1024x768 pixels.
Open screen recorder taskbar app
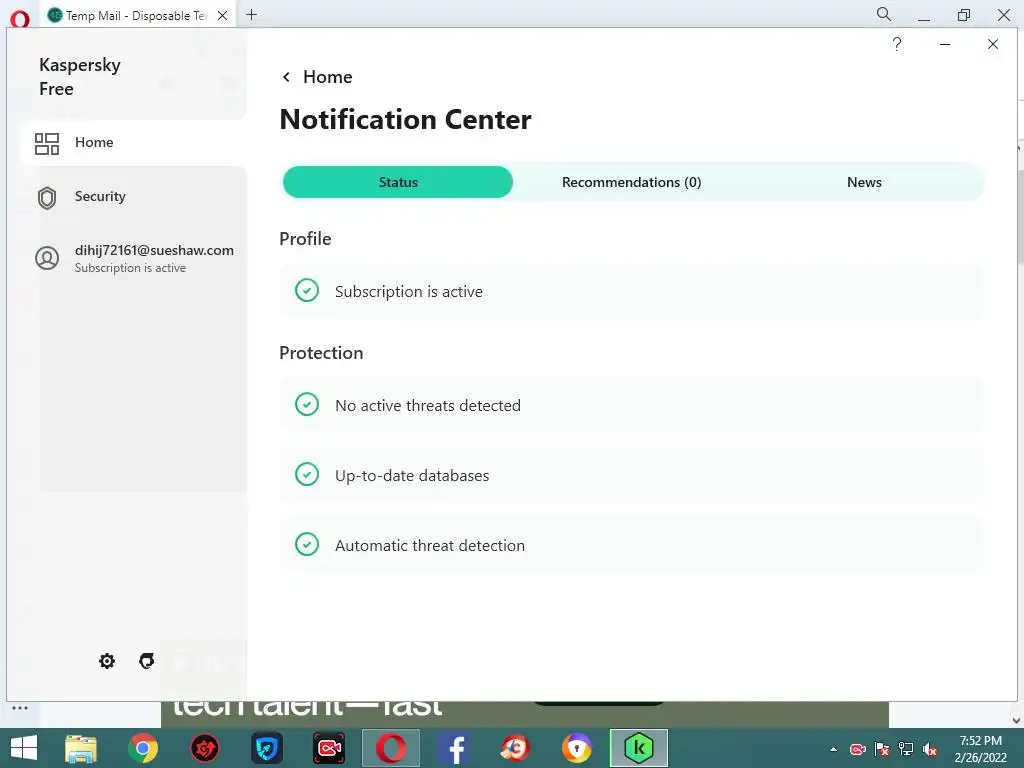(328, 748)
